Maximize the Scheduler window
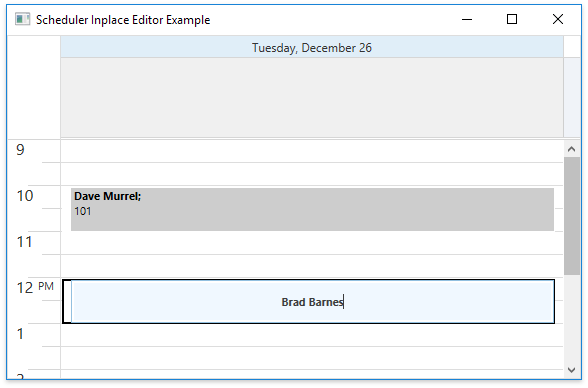The width and height of the screenshot is (588, 388). (x=512, y=19)
